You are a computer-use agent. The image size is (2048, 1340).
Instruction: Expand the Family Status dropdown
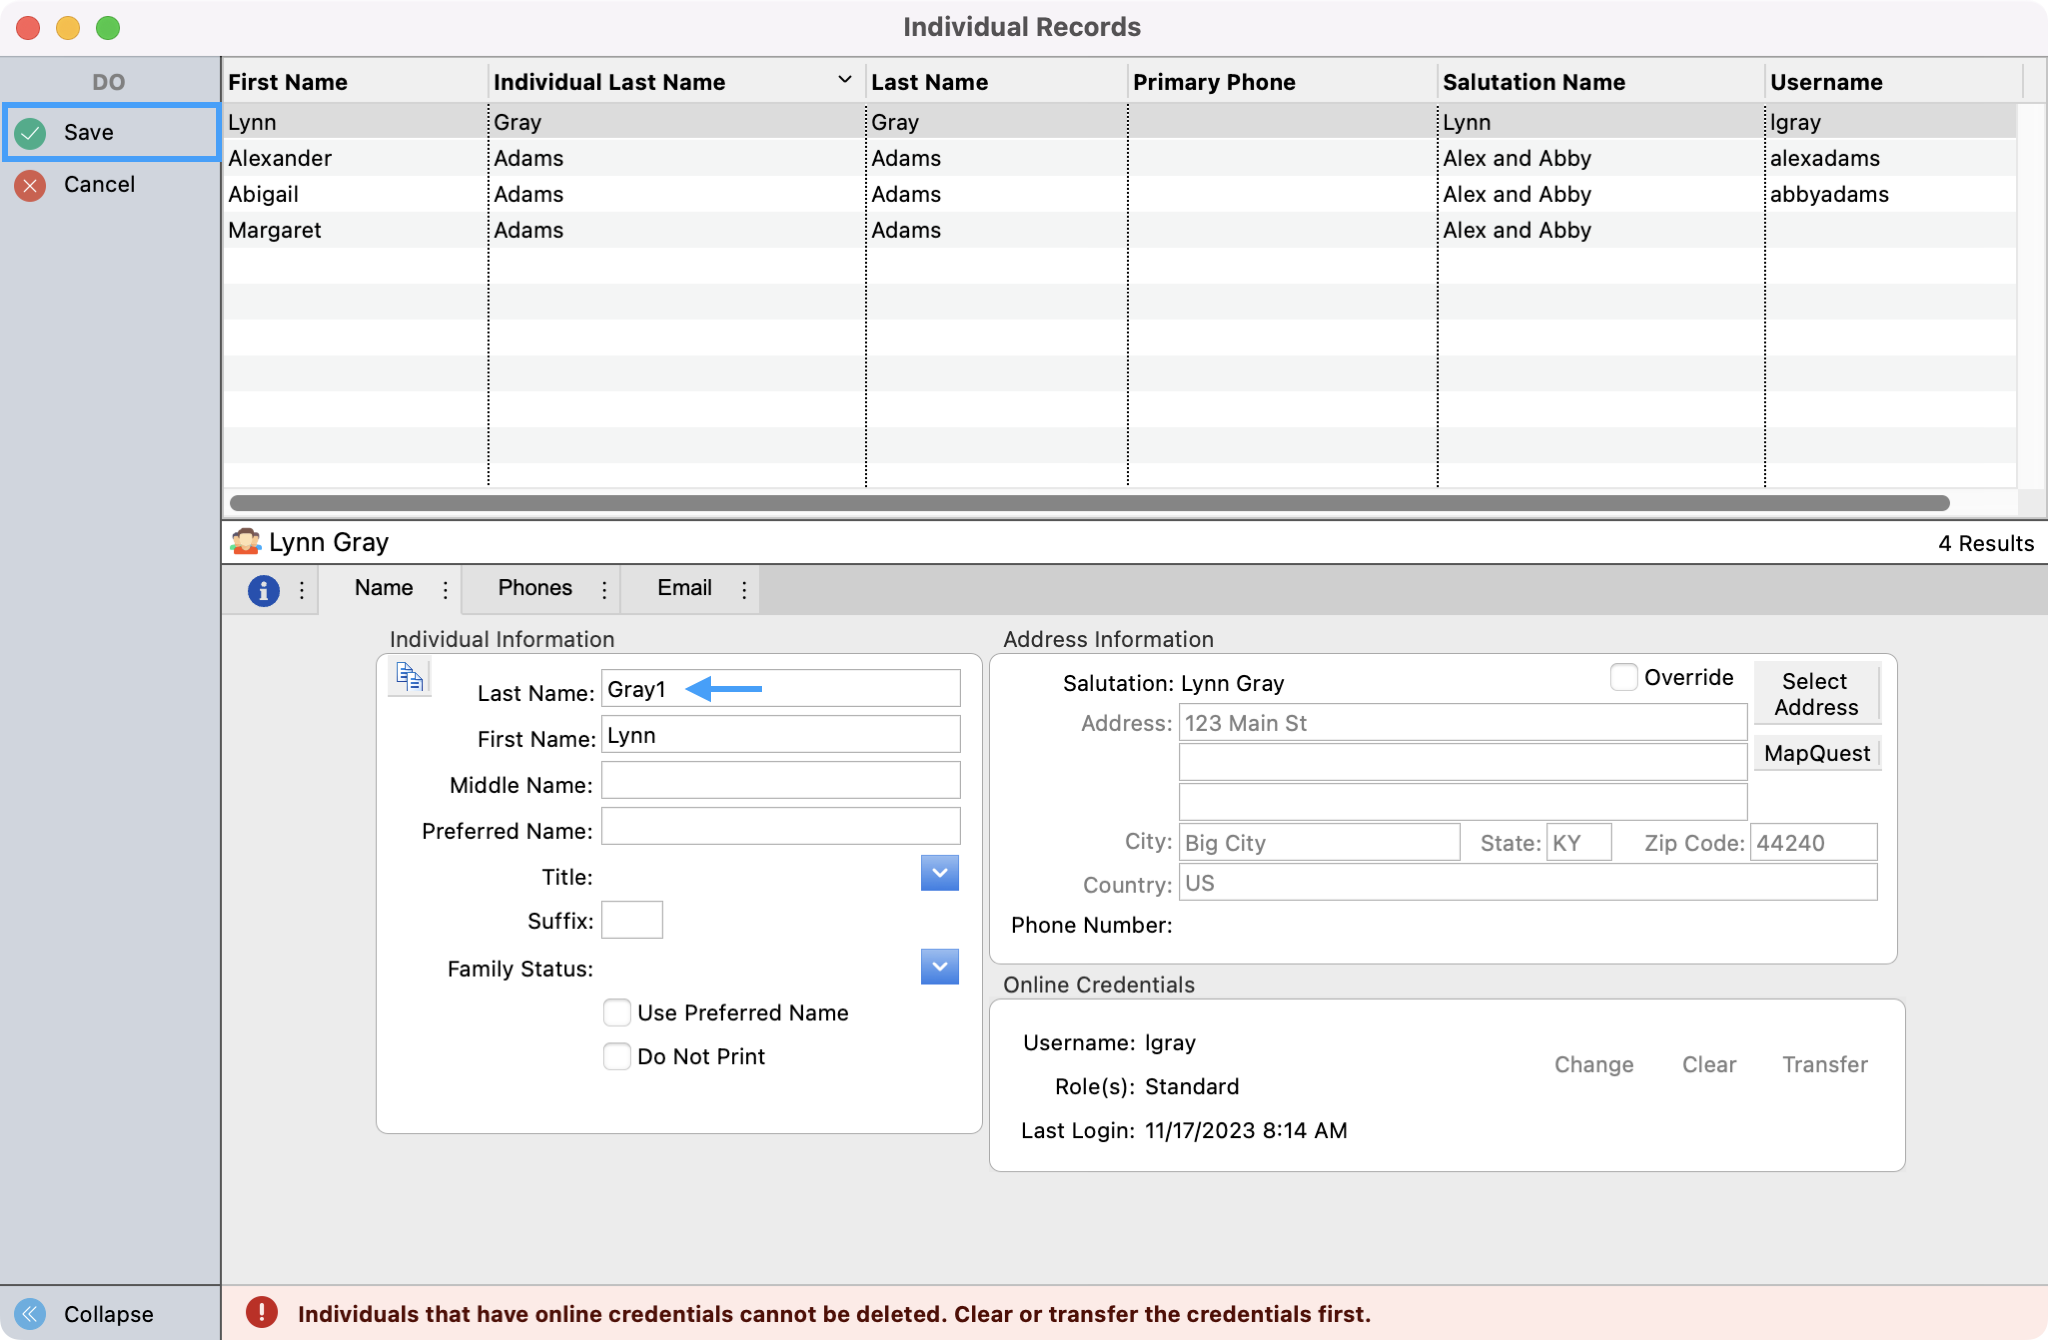pos(939,967)
